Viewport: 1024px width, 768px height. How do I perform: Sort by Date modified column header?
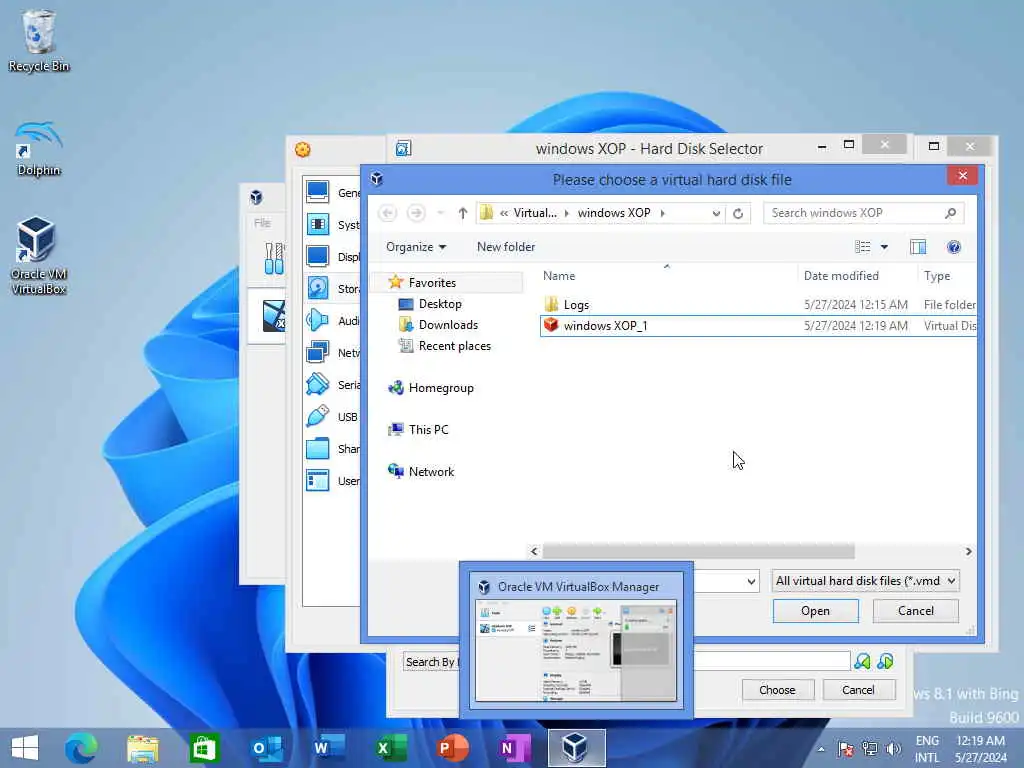pos(857,276)
